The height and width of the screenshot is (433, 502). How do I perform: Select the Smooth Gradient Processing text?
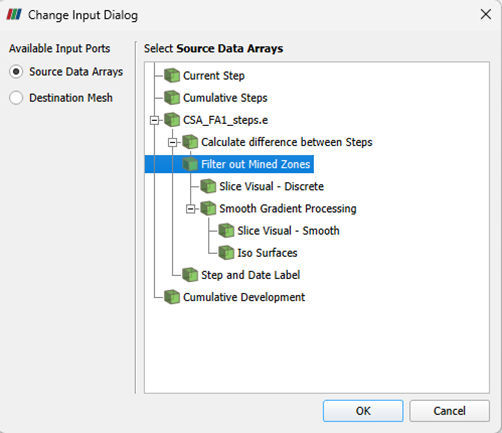coord(288,209)
